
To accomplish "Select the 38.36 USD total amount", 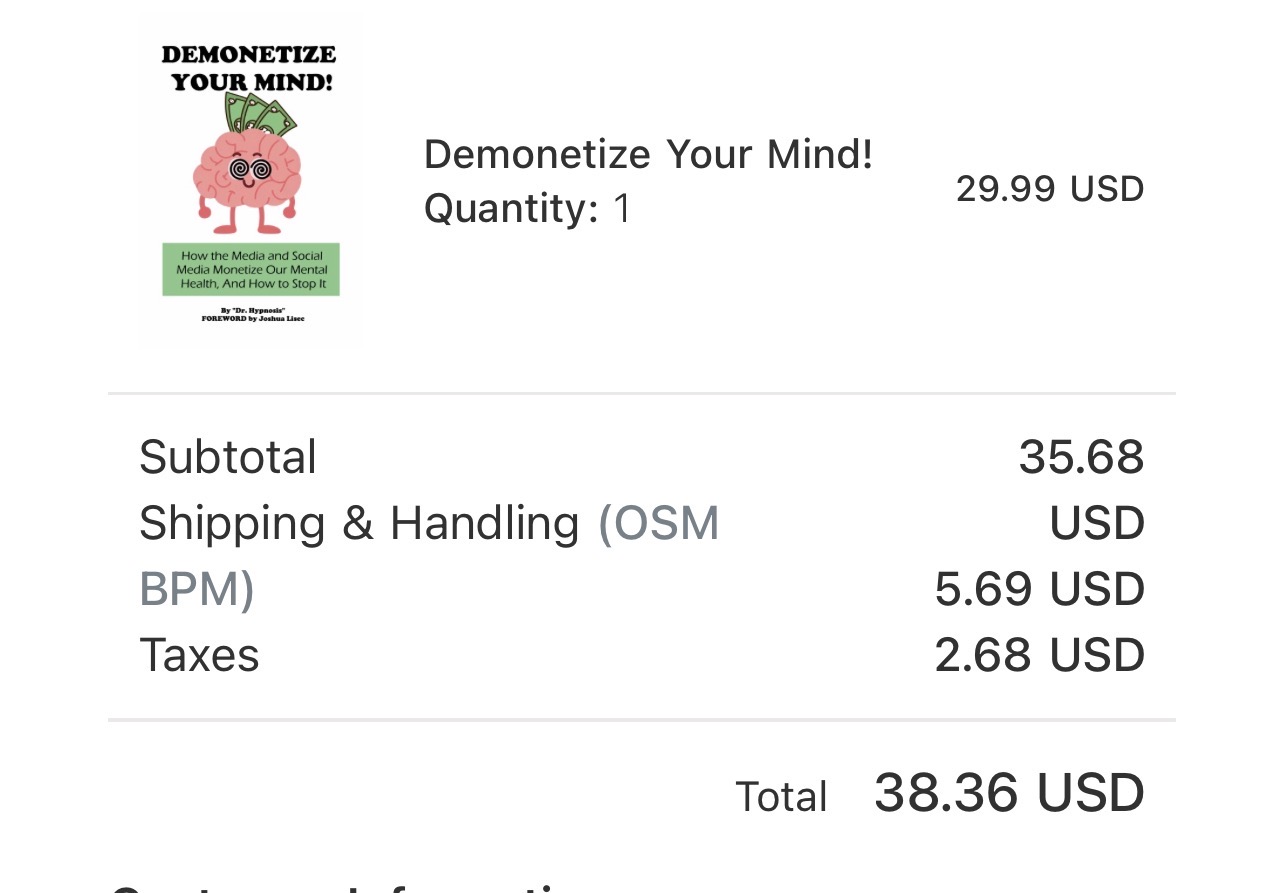I will pos(1009,793).
